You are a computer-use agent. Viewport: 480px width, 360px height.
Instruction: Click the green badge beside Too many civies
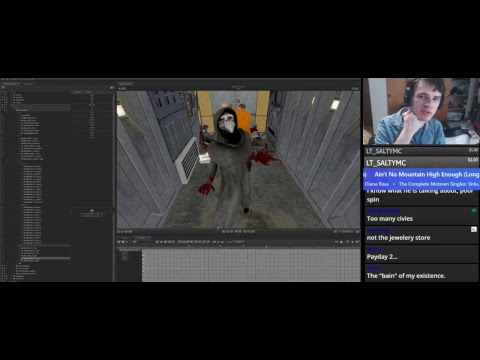click(x=474, y=210)
